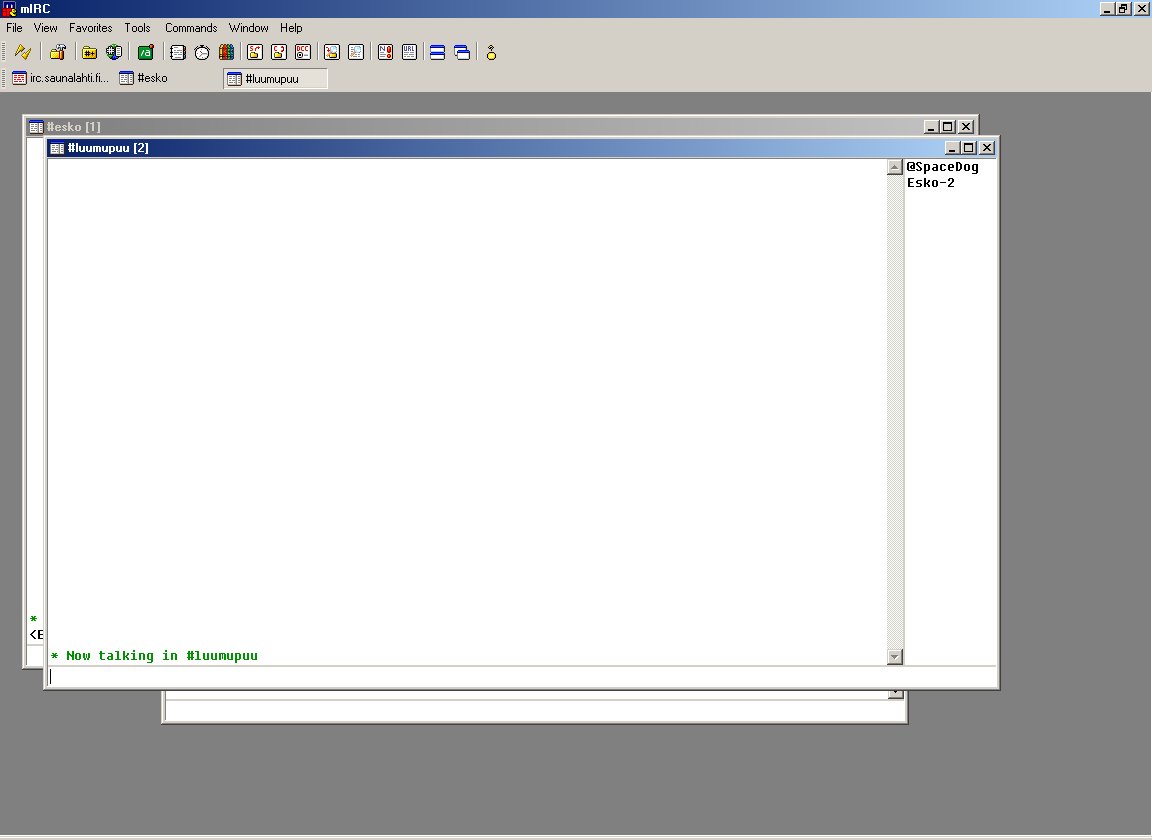Viewport: 1152px width, 840px height.
Task: Open the Scripts Editor /a icon
Action: [145, 52]
